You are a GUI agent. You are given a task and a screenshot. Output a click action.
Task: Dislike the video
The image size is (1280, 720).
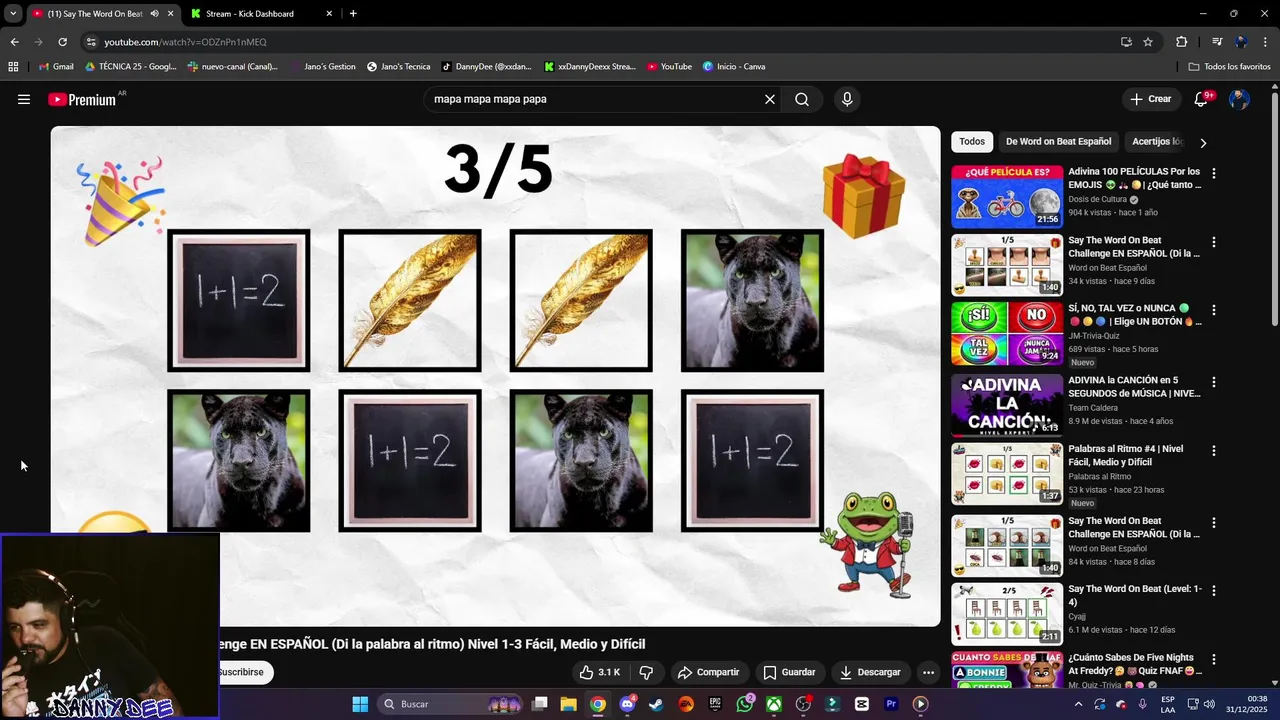tap(646, 672)
